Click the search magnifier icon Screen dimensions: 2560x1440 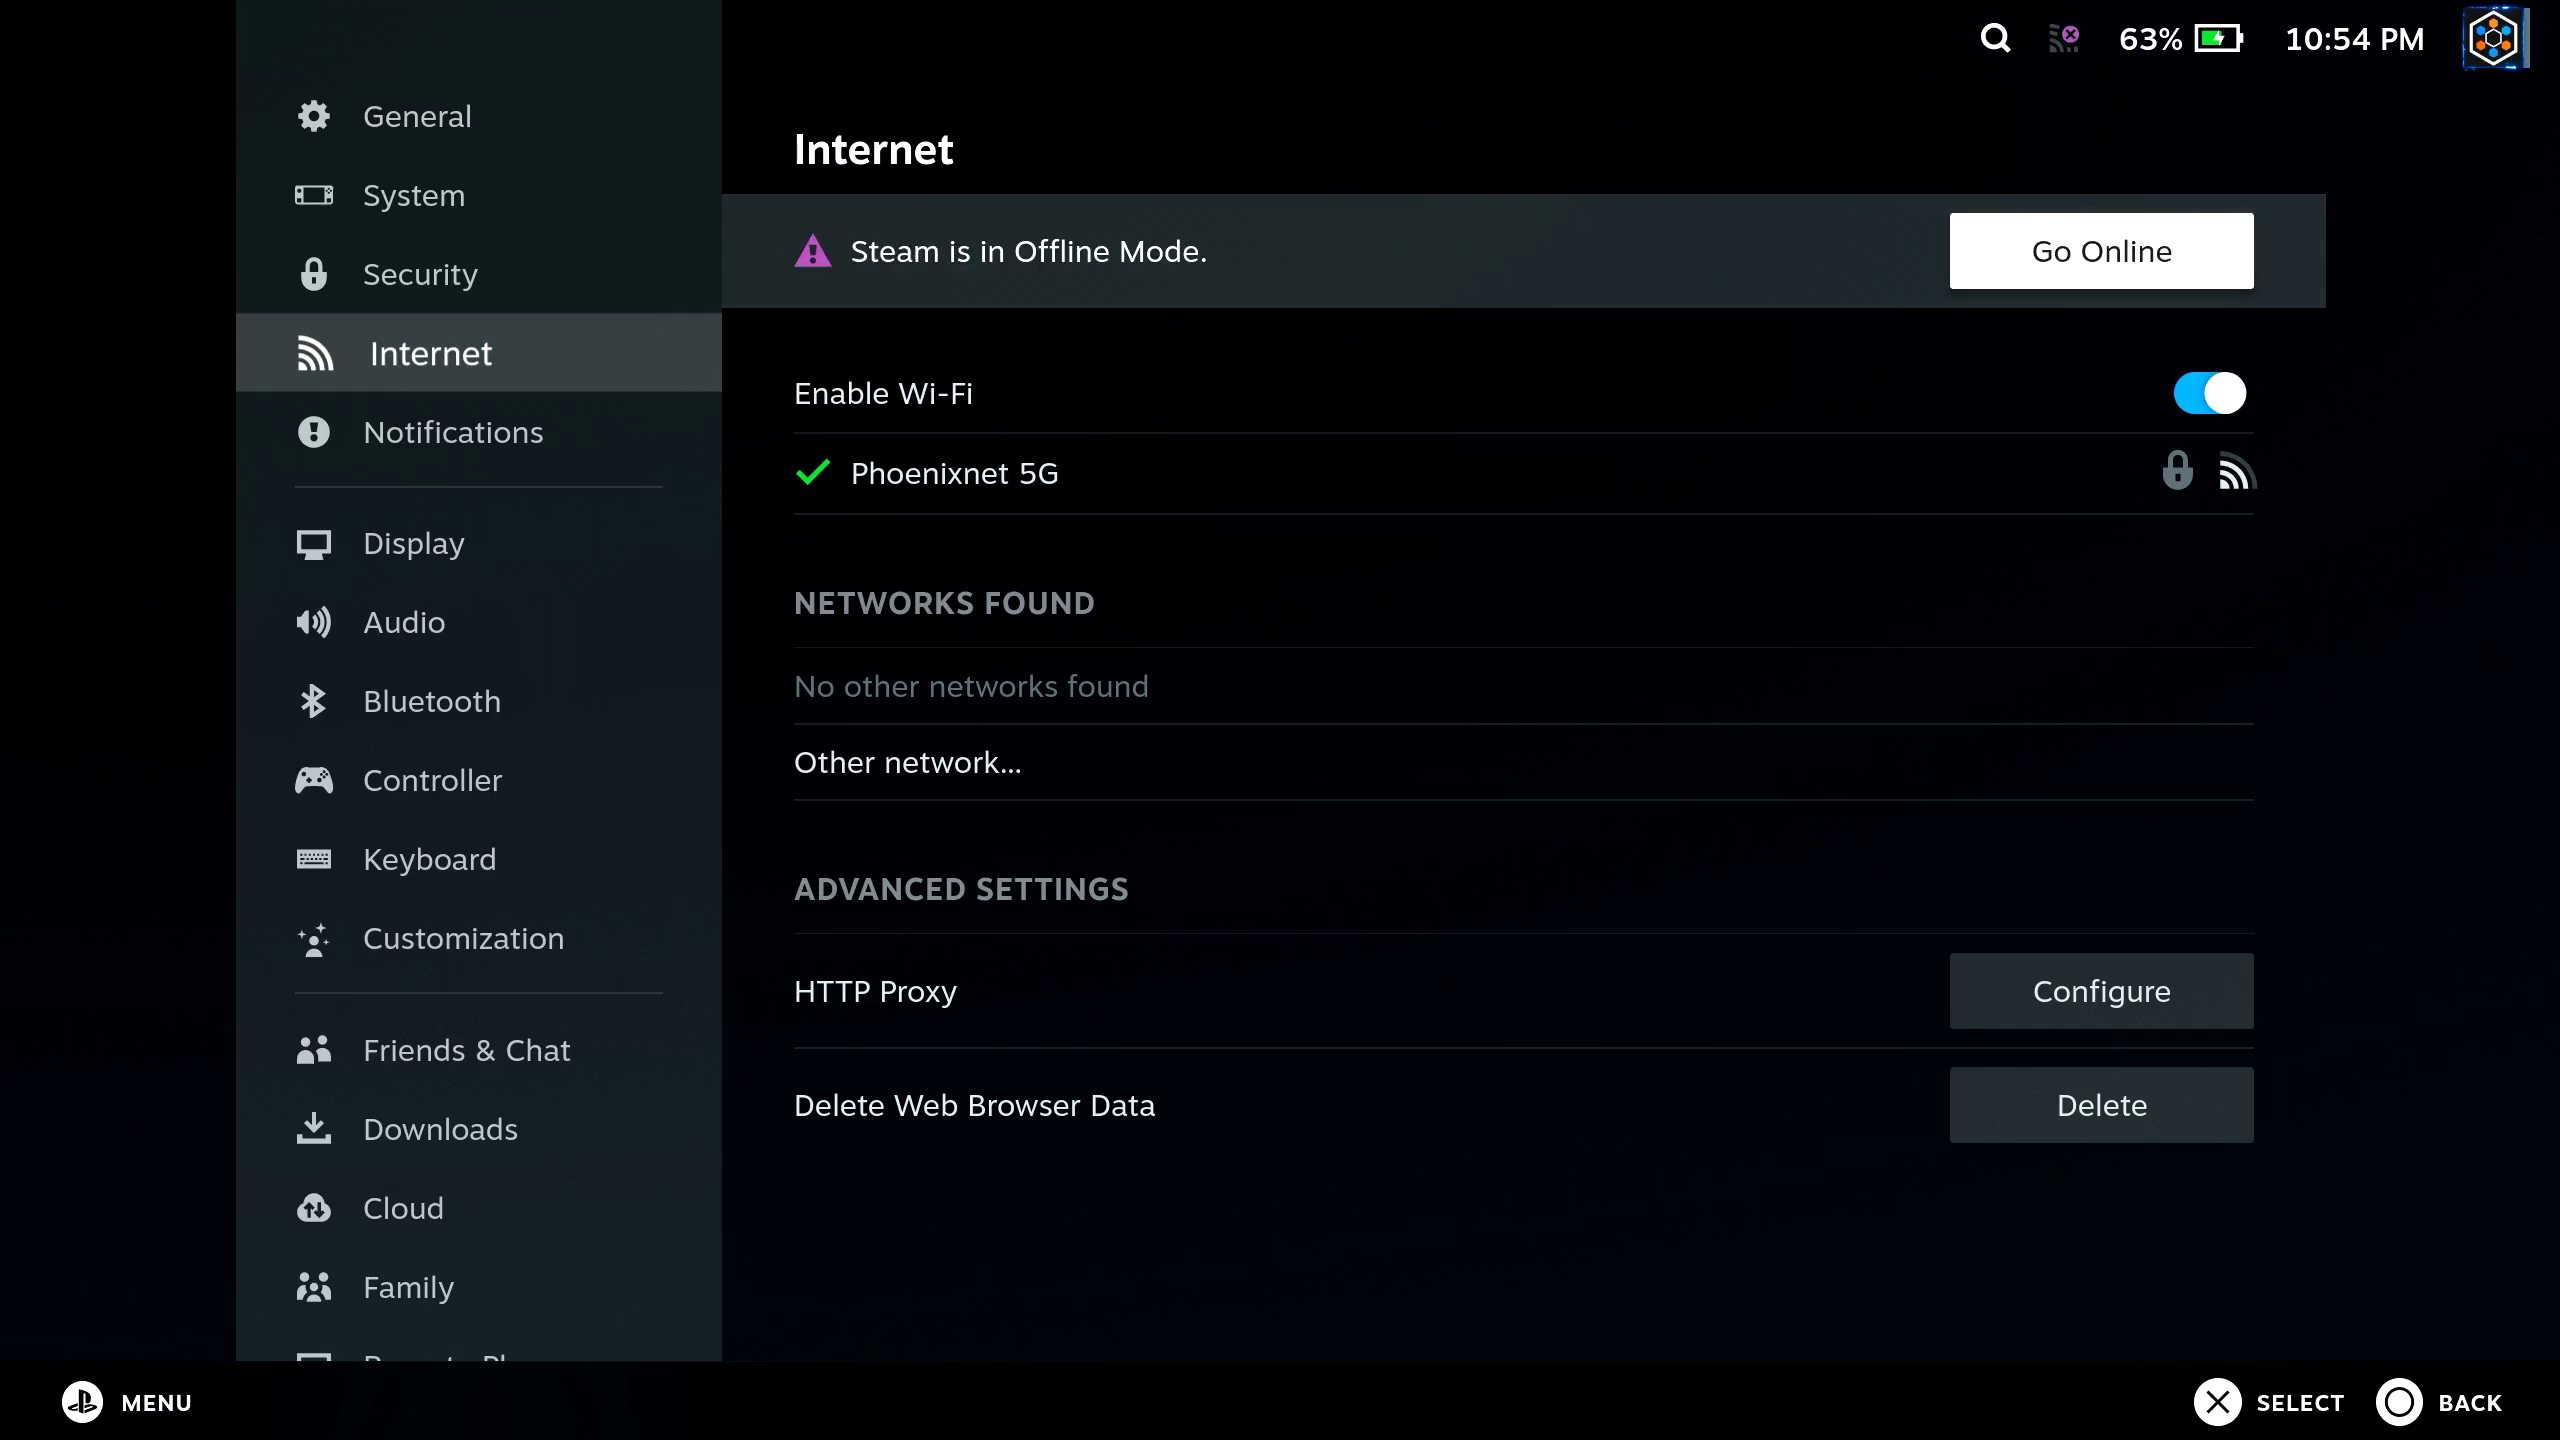click(1995, 39)
